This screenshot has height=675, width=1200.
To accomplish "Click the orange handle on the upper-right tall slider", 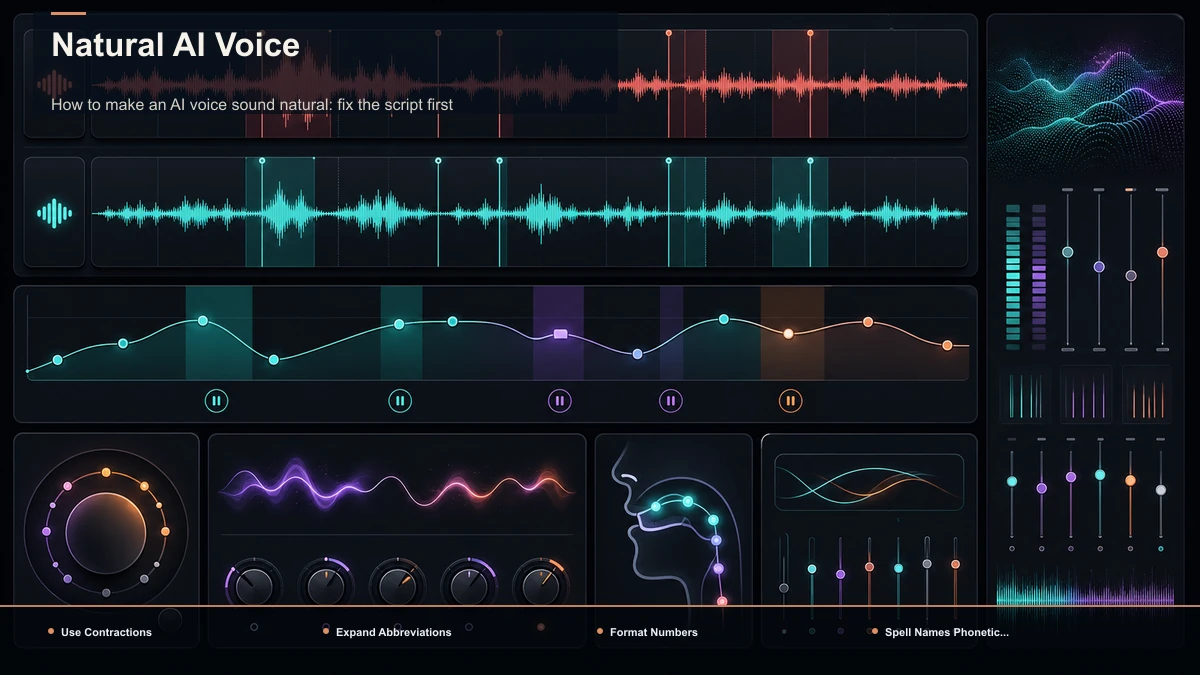I will [1162, 252].
